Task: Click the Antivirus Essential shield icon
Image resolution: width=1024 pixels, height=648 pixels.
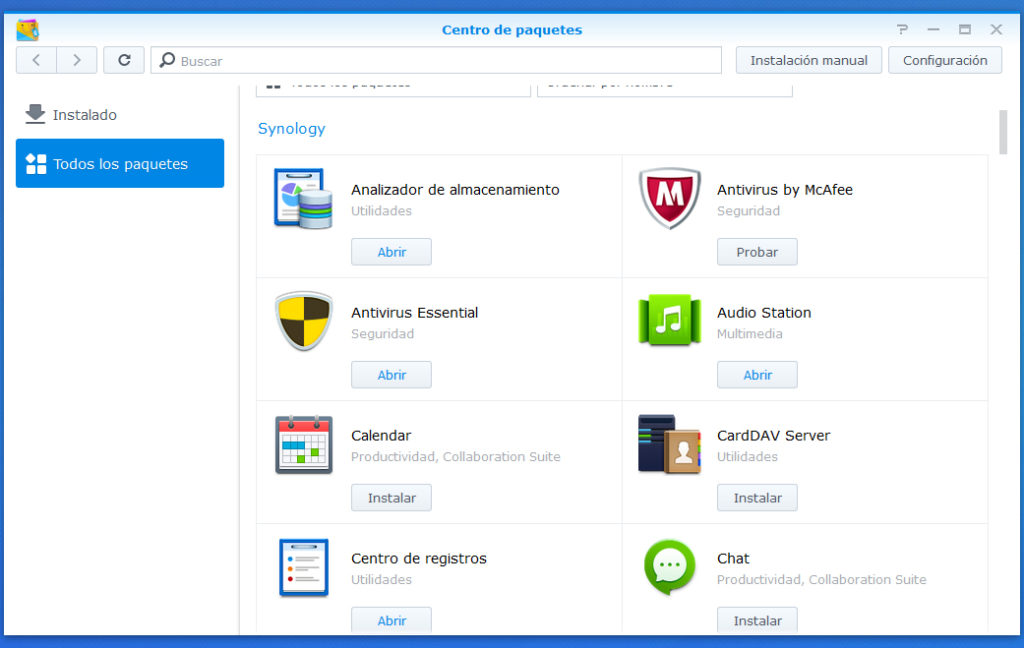Action: pyautogui.click(x=304, y=321)
